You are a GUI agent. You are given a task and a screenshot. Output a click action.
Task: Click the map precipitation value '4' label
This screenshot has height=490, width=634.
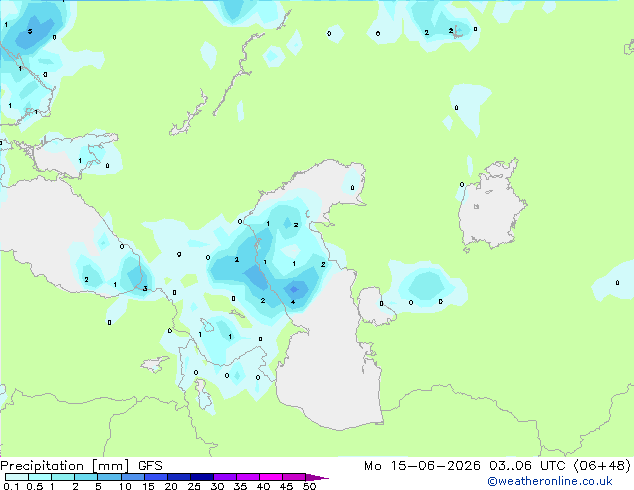[293, 302]
